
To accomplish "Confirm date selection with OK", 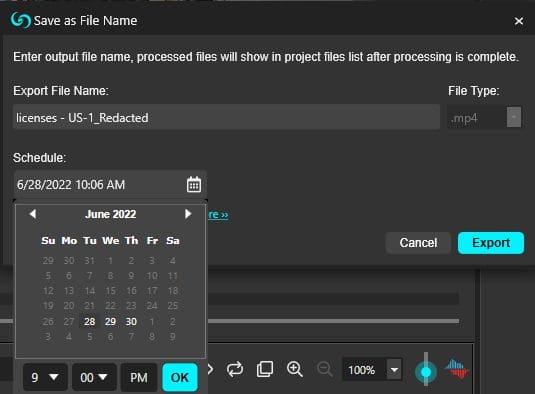I will 180,377.
